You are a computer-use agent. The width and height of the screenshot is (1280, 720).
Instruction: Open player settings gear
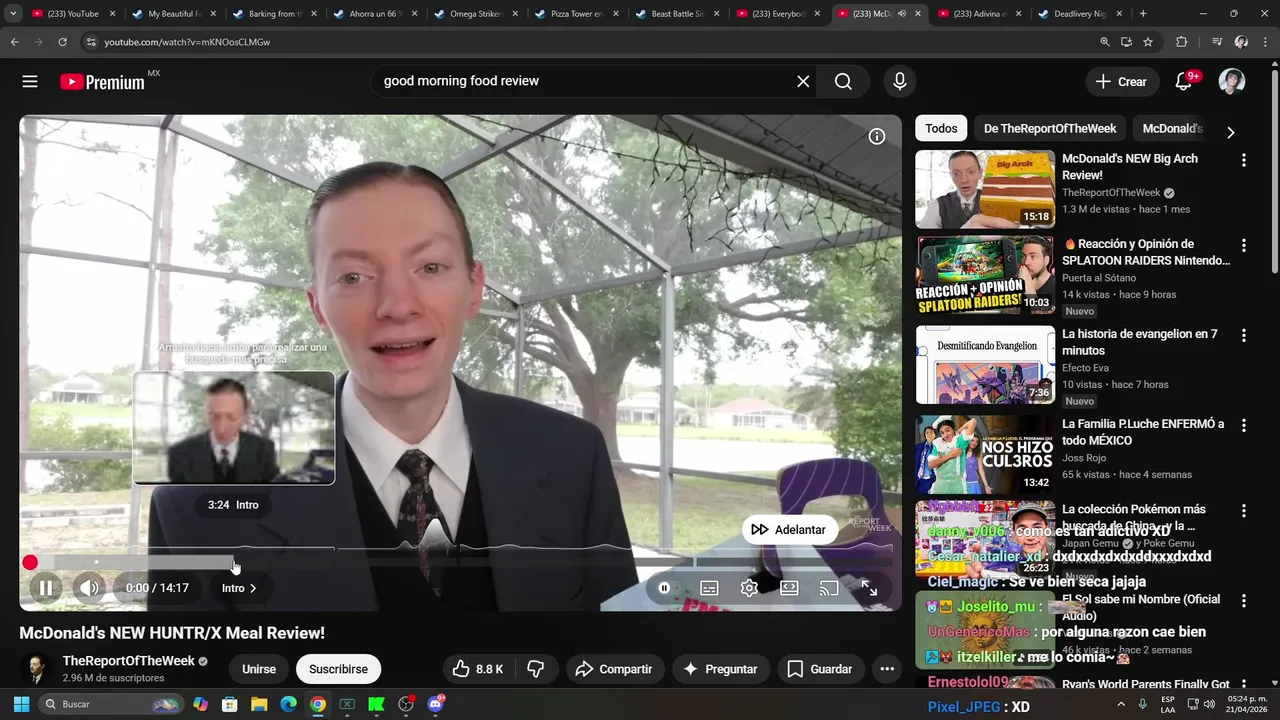(749, 588)
